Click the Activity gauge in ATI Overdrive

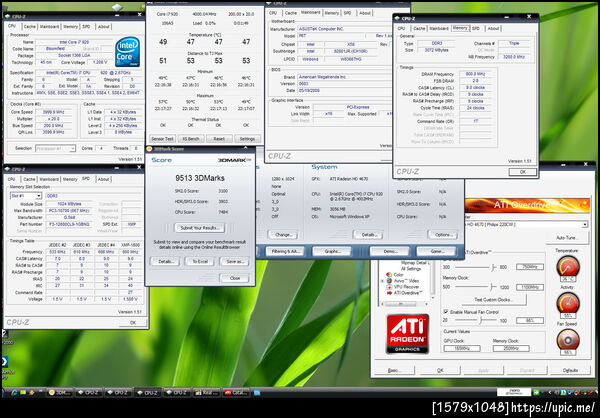coord(568,302)
